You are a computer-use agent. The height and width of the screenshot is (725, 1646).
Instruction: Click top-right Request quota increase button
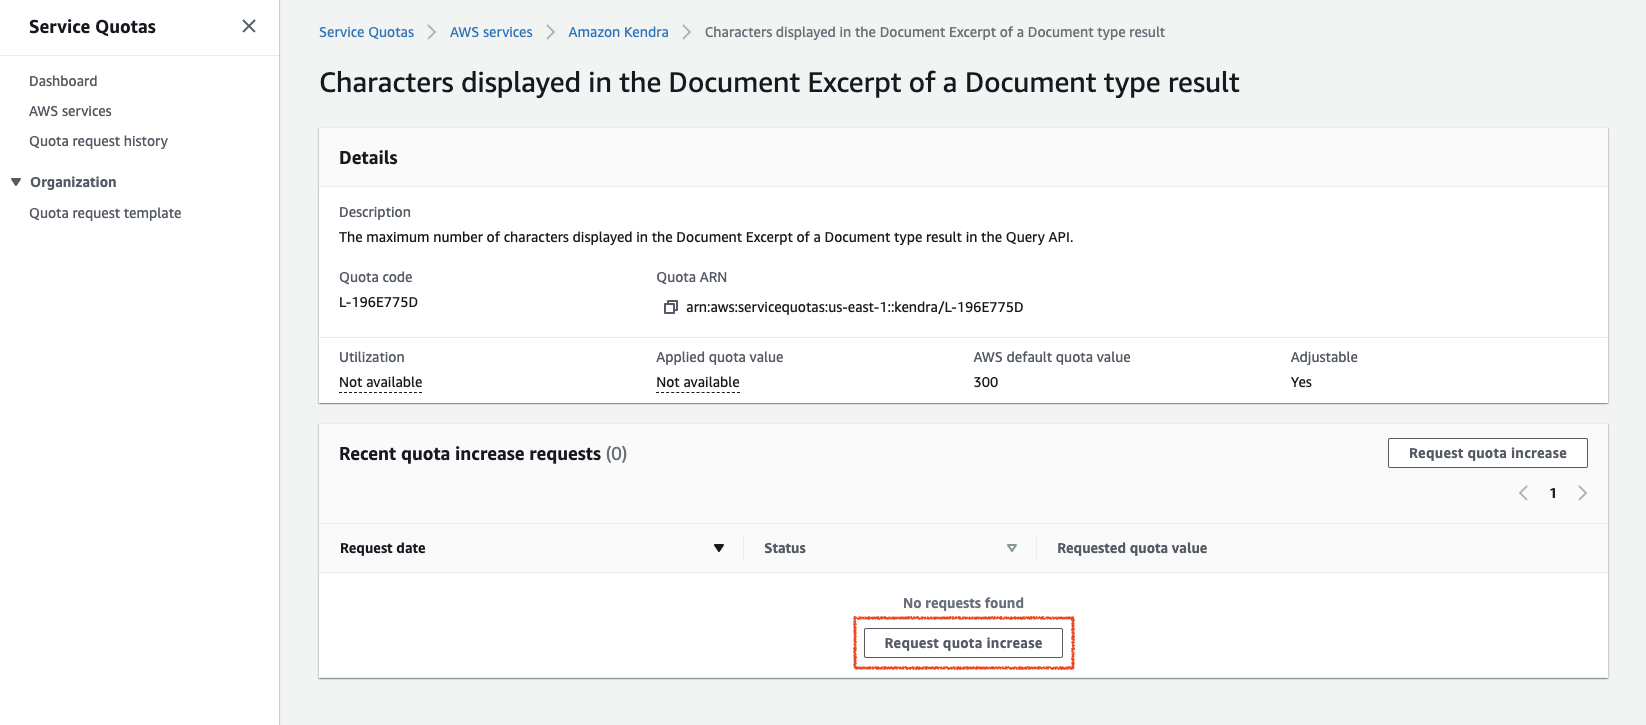[x=1487, y=453]
